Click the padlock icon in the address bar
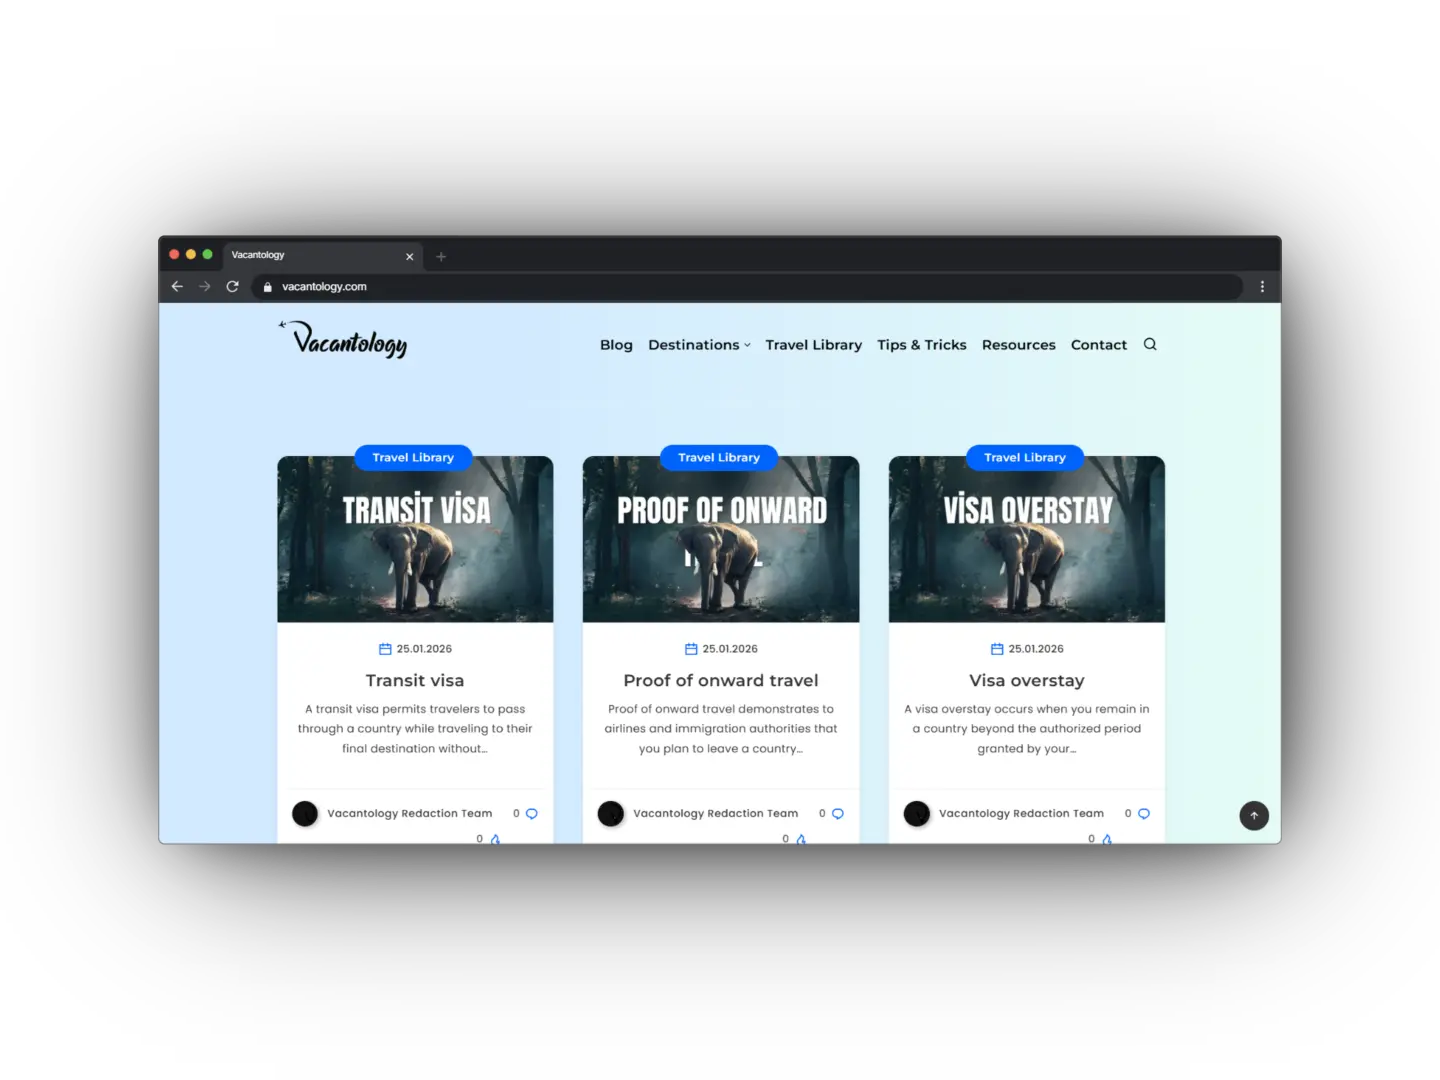 pyautogui.click(x=266, y=287)
